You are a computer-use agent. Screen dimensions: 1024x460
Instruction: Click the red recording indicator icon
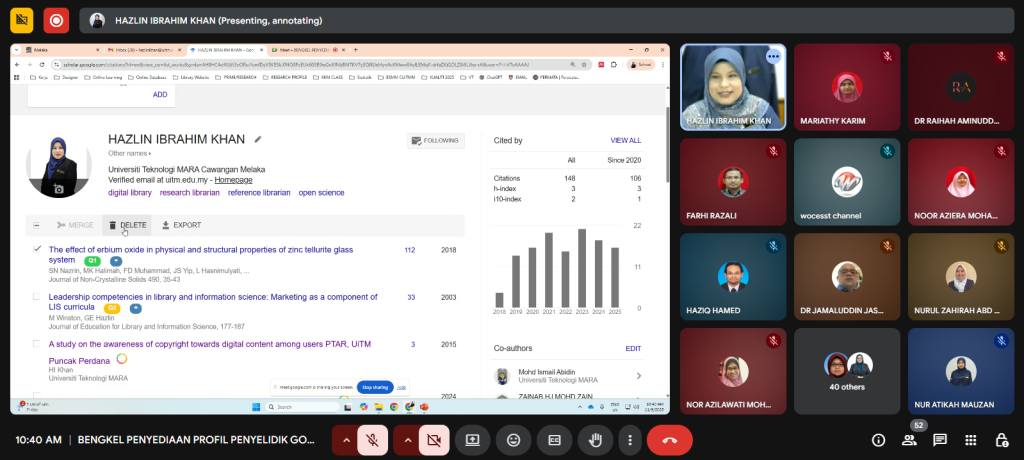click(x=56, y=20)
